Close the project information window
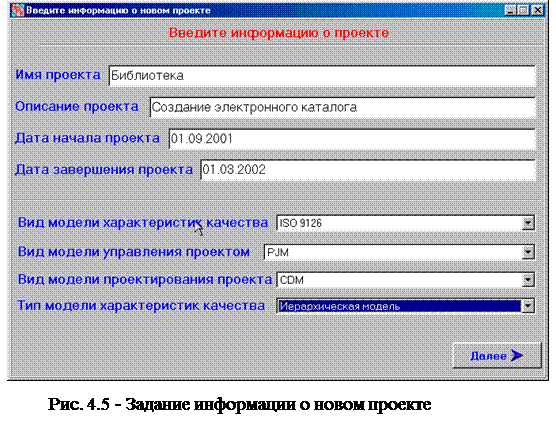 click(x=538, y=10)
